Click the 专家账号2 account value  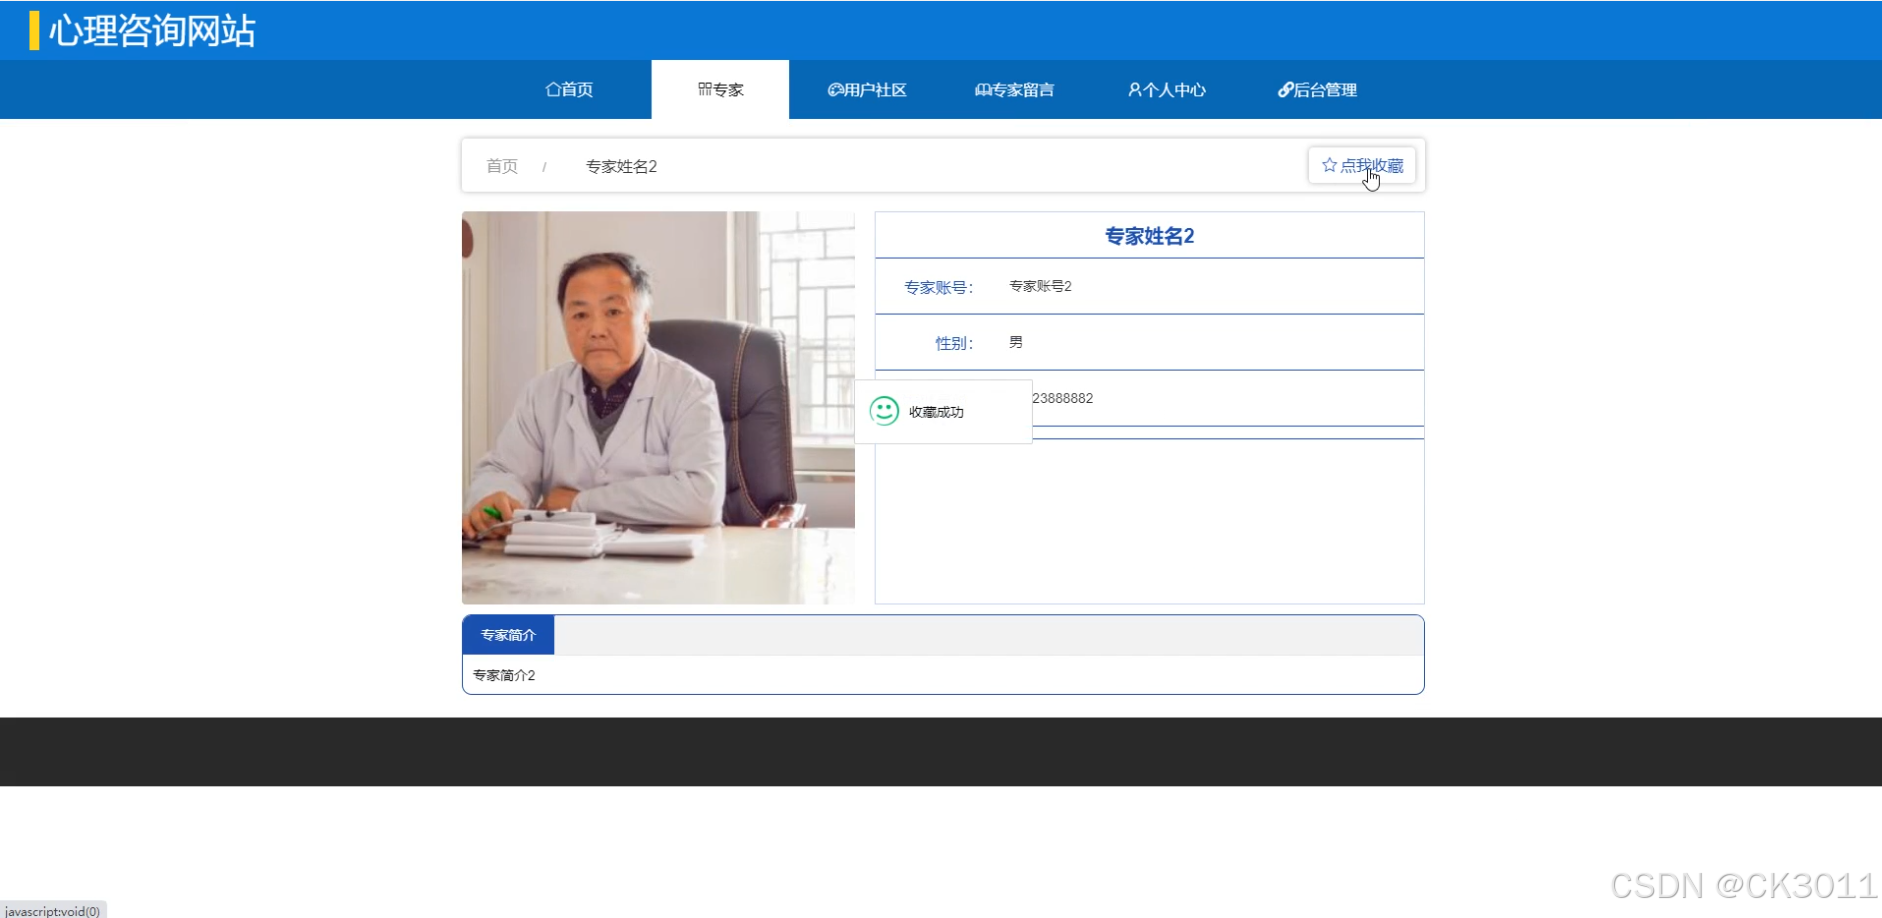[x=1040, y=286]
